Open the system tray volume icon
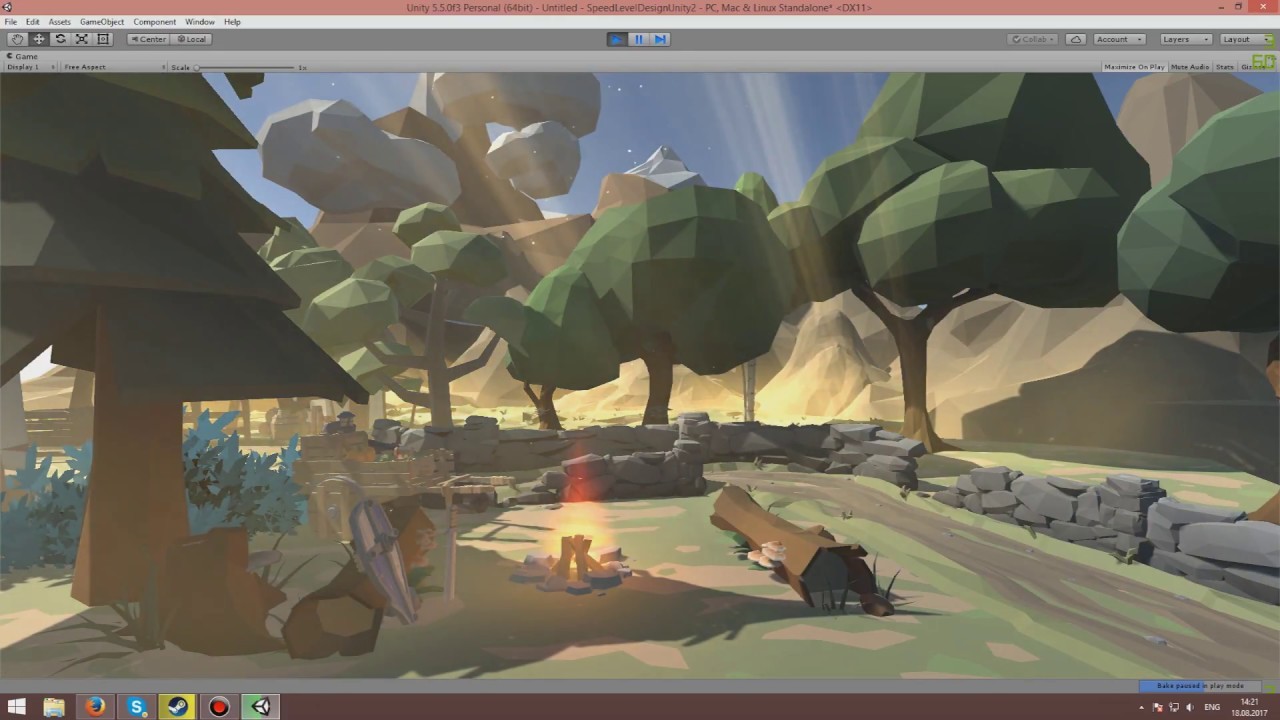This screenshot has width=1280, height=720. [x=1189, y=707]
